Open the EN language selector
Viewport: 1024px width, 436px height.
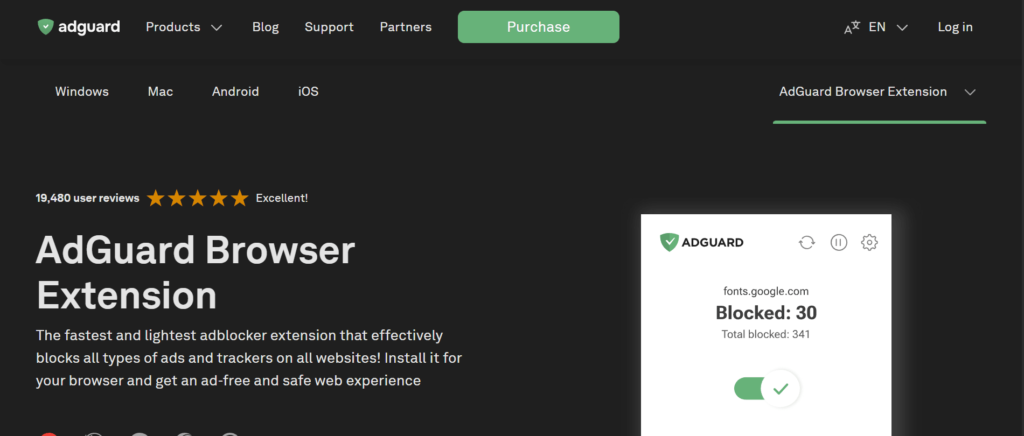[887, 27]
